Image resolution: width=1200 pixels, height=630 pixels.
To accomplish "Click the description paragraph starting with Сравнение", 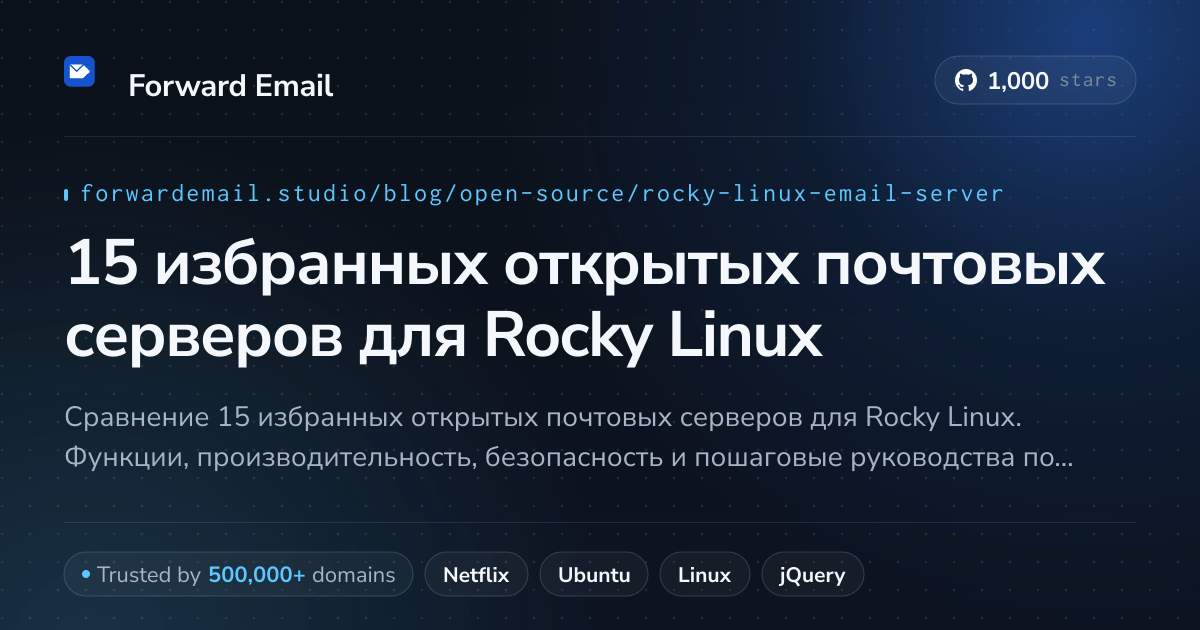I will tap(570, 438).
